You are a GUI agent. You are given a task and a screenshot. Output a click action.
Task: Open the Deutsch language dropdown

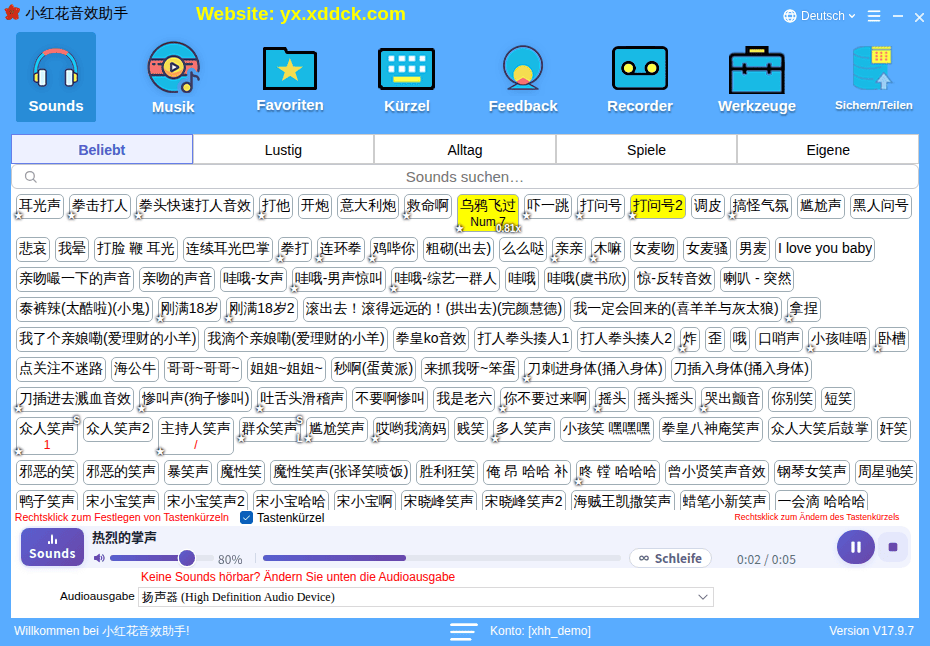point(819,16)
